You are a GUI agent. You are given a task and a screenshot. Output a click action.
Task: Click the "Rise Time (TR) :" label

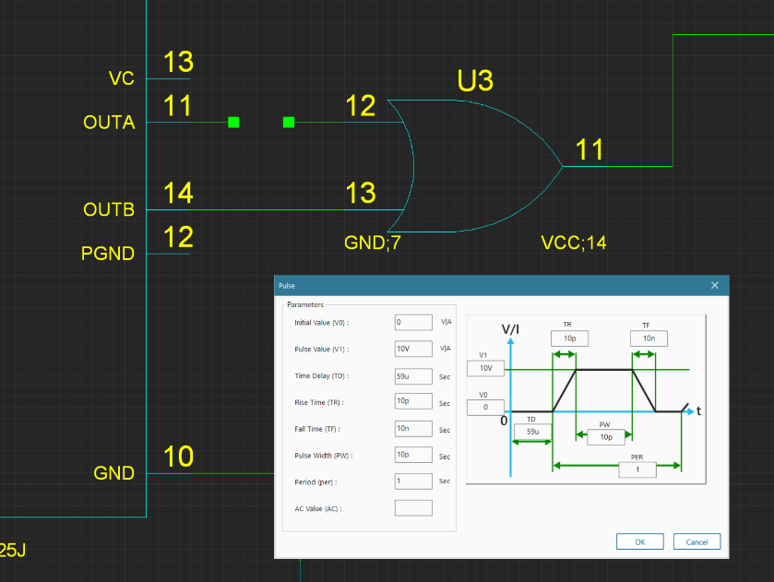pyautogui.click(x=319, y=403)
